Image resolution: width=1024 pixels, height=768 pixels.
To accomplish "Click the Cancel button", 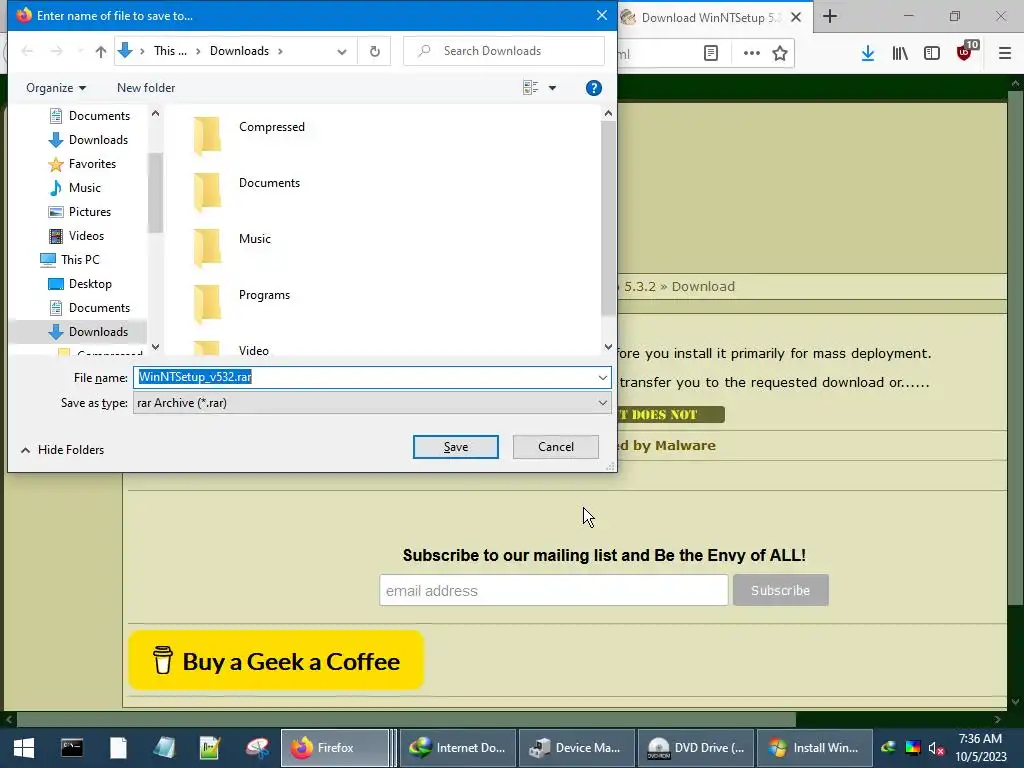I will tap(556, 447).
